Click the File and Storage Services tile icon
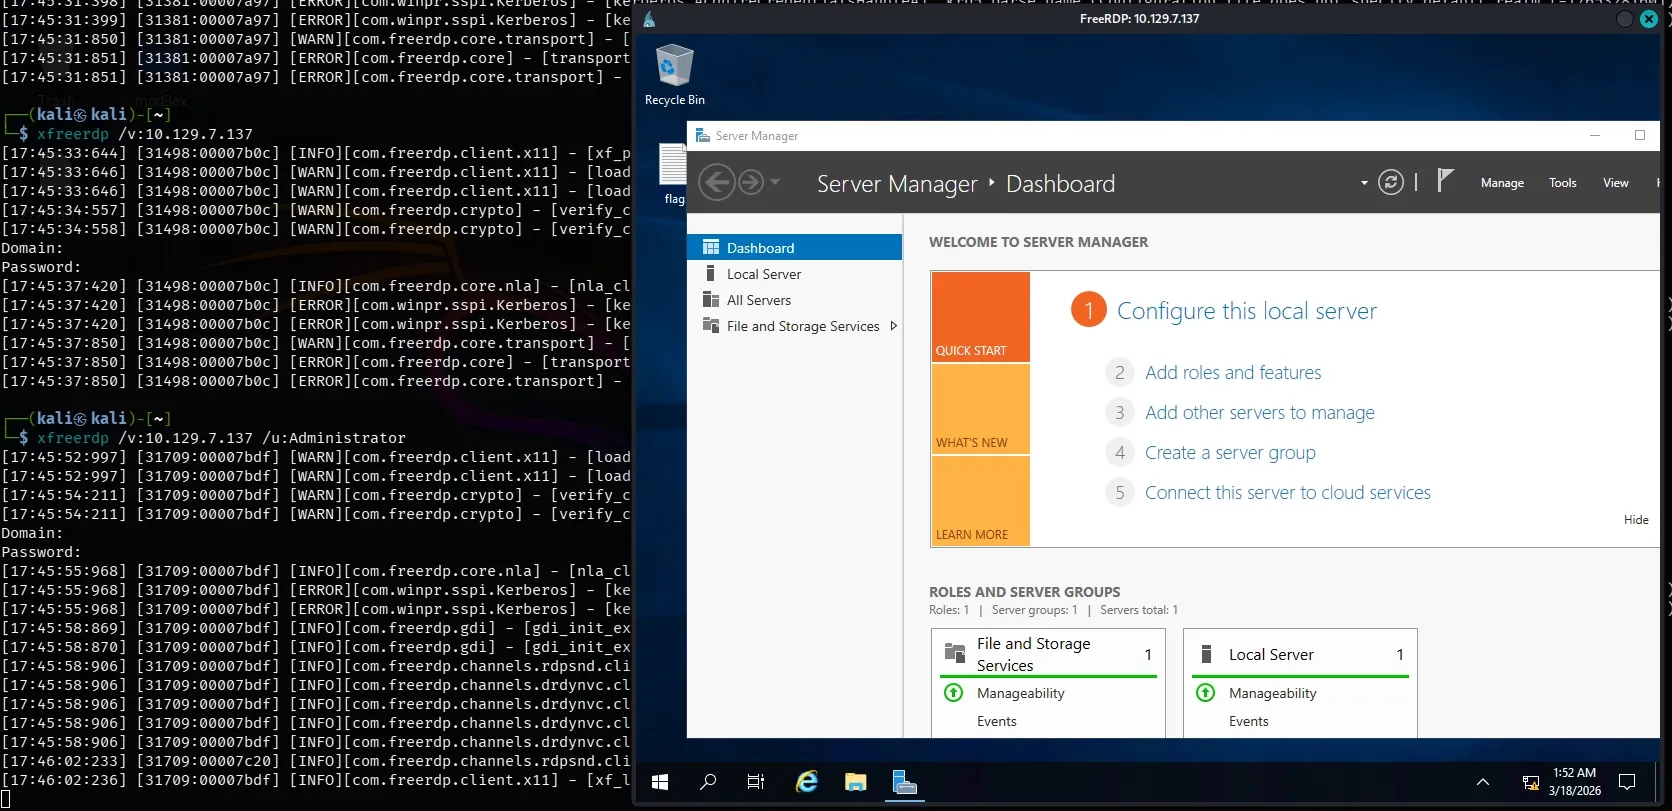Image resolution: width=1672 pixels, height=811 pixels. coord(954,654)
